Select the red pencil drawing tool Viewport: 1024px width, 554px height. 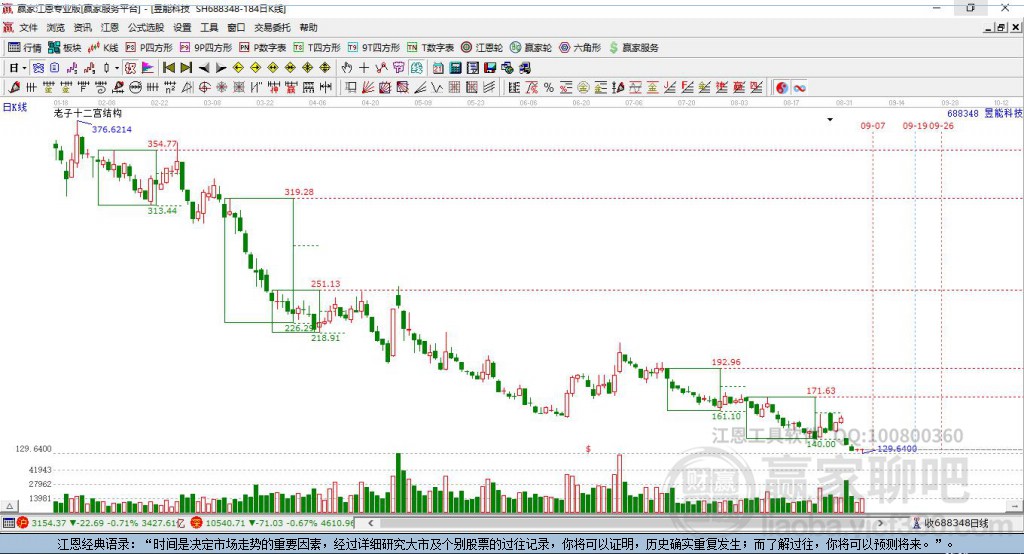click(14, 87)
